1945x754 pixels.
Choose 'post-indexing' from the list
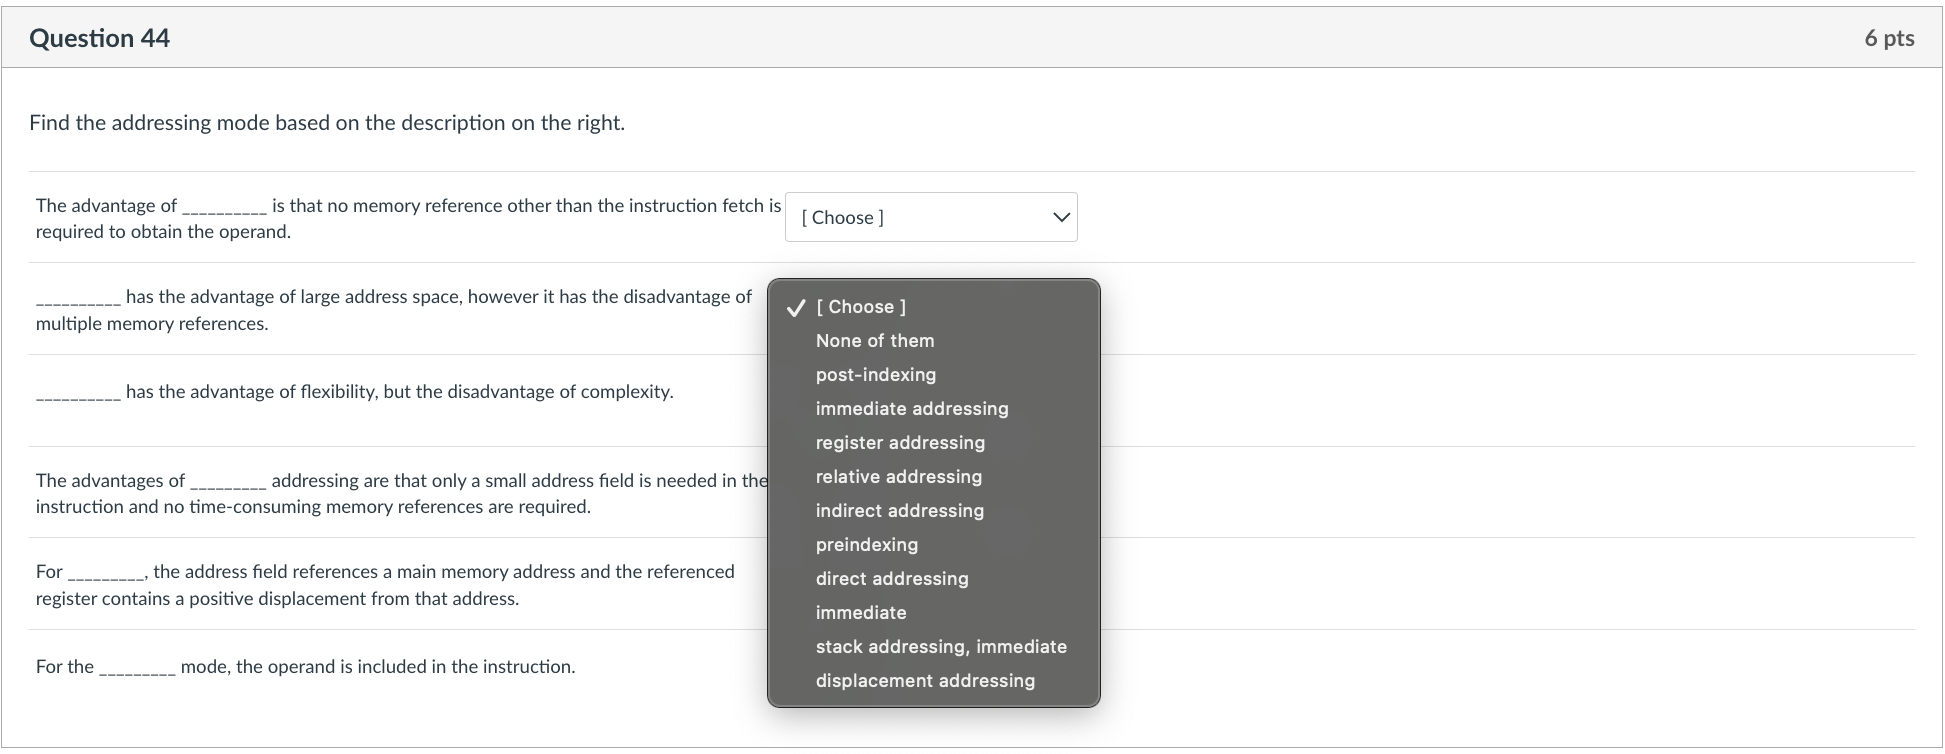pyautogui.click(x=875, y=375)
